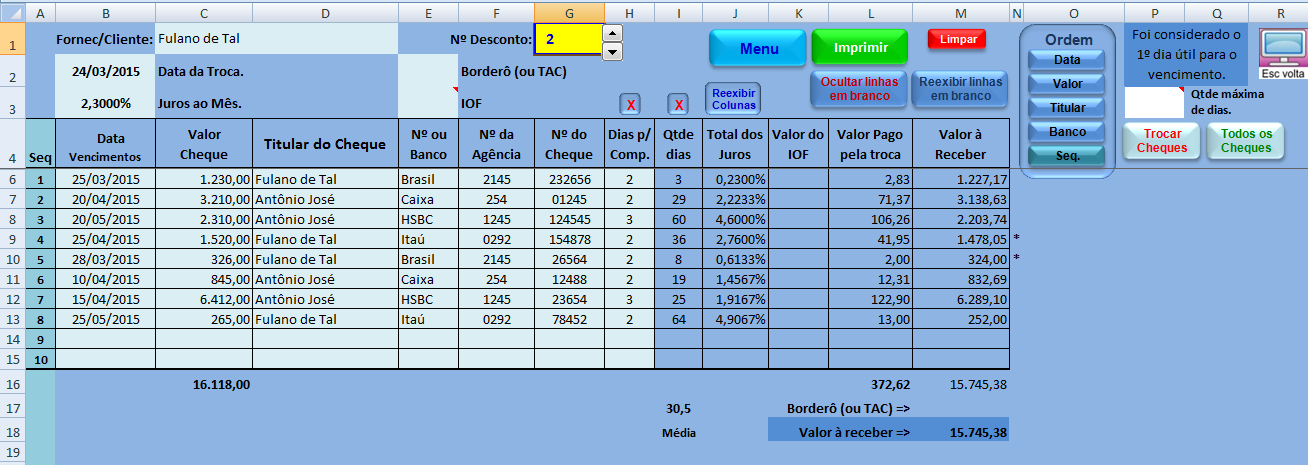Select the yellow Nº Desconto cell
Viewport: 1308px width, 465px height.
pos(568,39)
